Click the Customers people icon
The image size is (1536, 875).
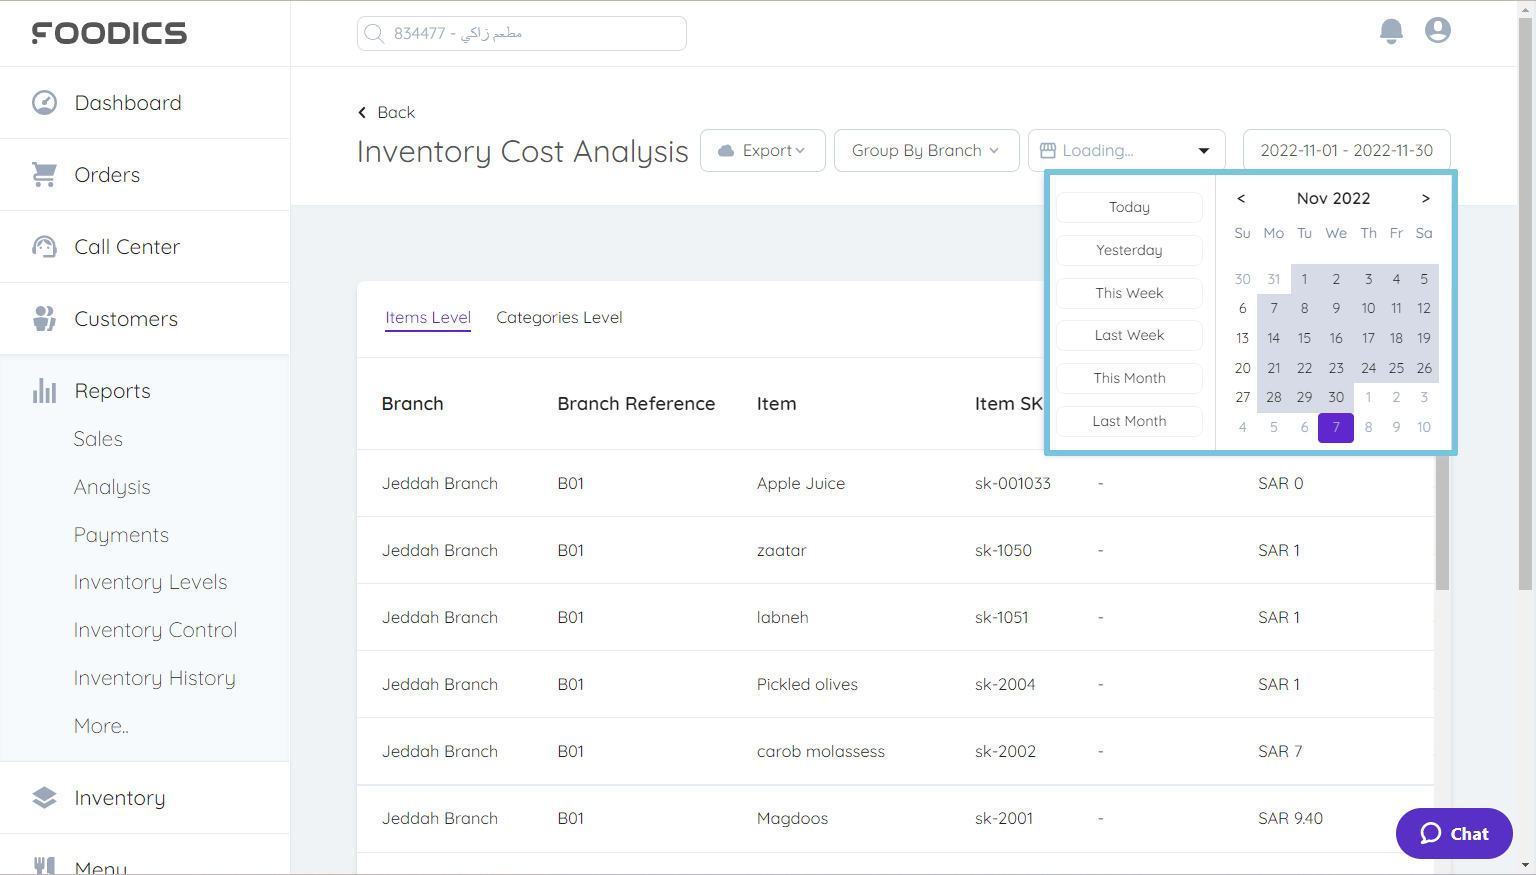coord(44,319)
